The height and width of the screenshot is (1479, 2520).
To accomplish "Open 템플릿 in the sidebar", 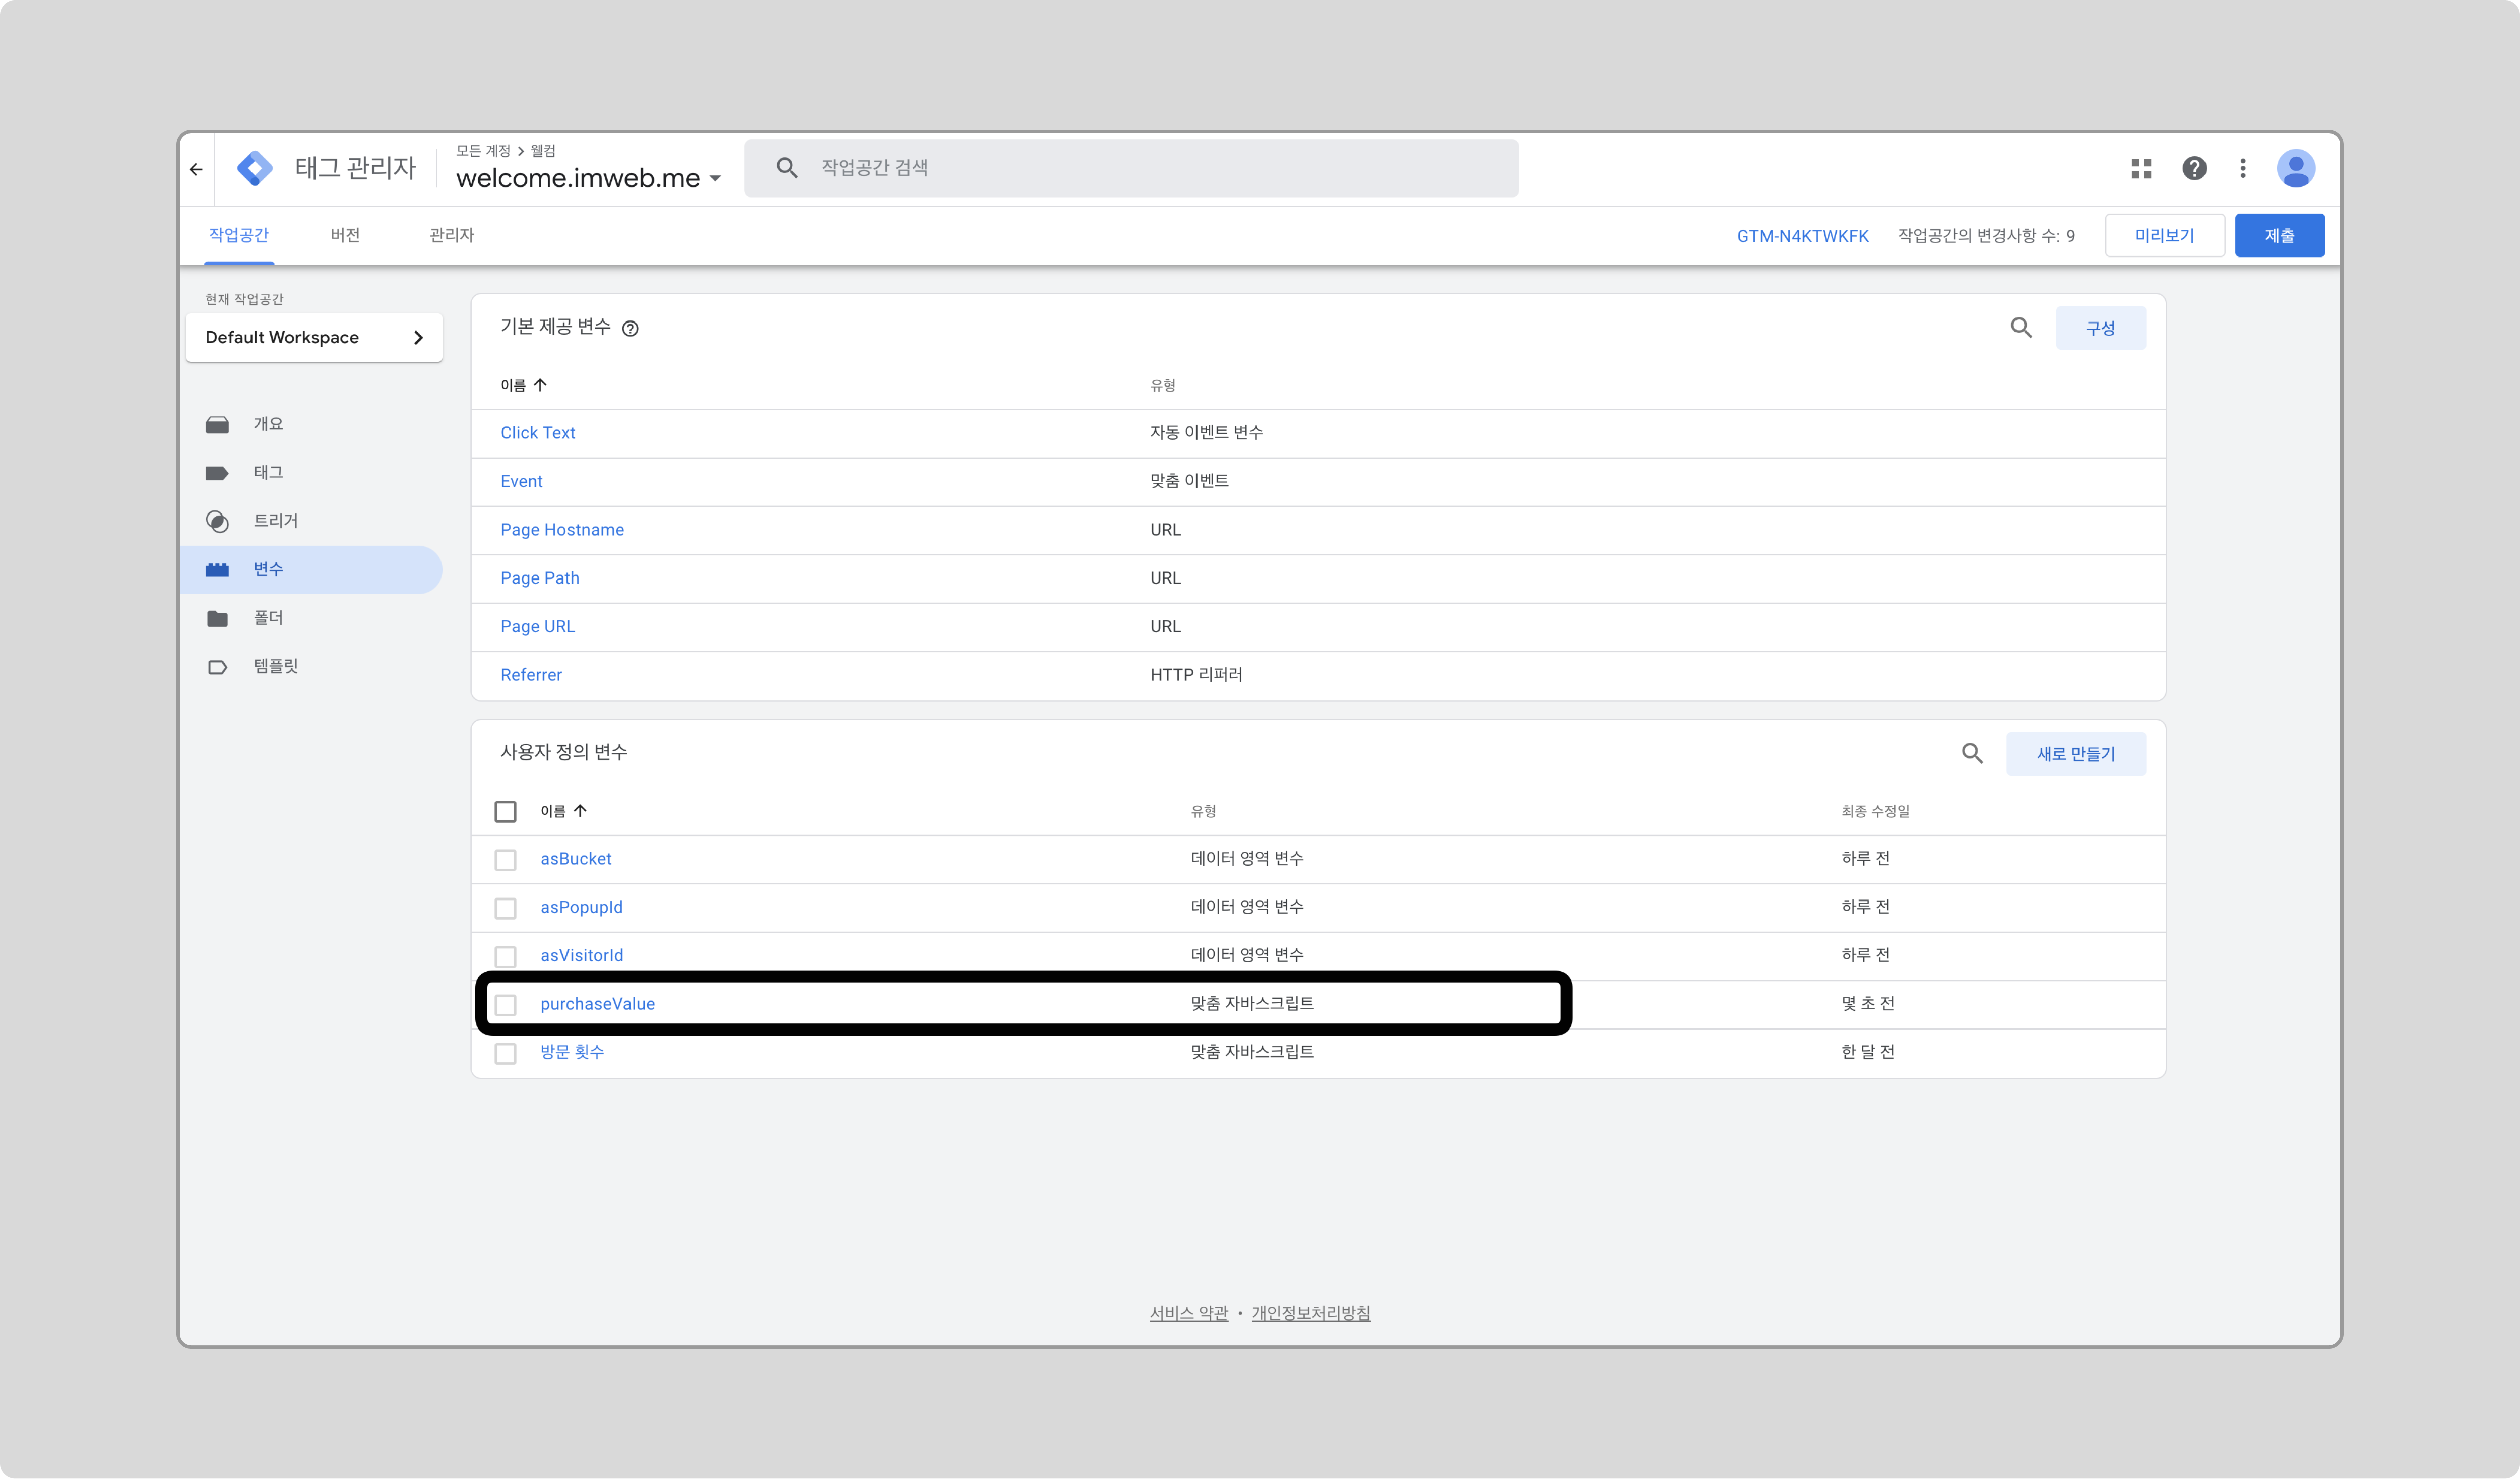I will (x=312, y=666).
